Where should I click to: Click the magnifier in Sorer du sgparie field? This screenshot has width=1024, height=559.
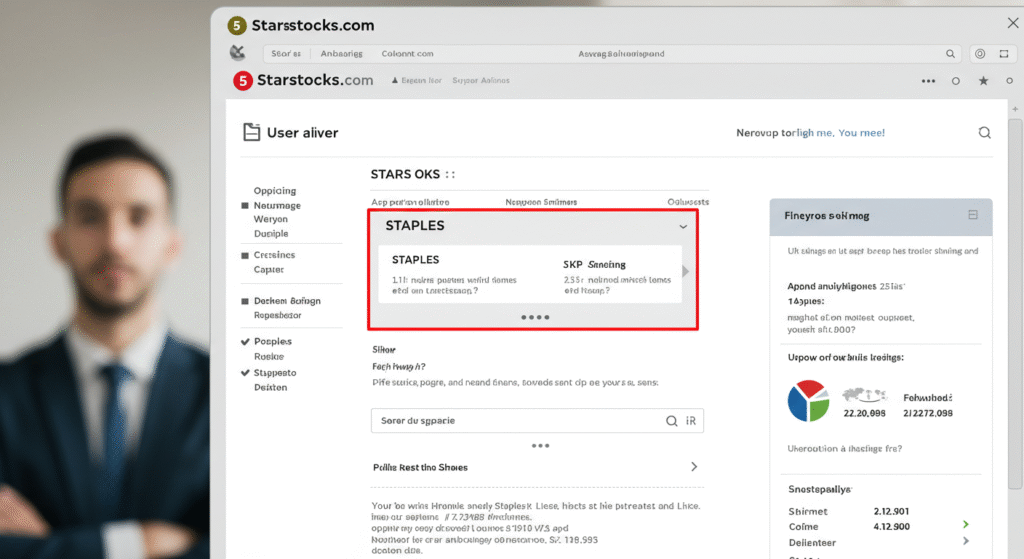tap(671, 421)
